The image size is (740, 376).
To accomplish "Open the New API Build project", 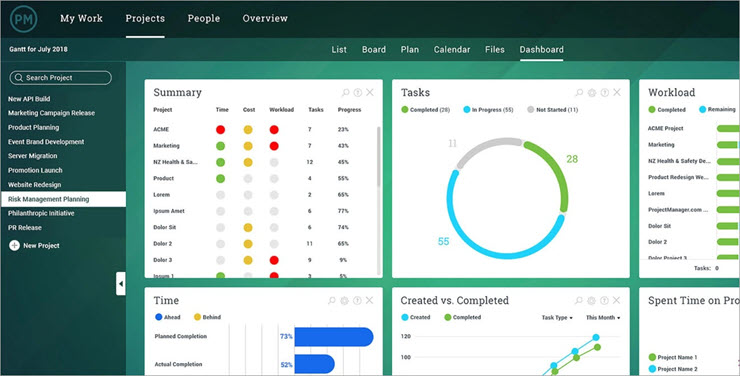I will [29, 99].
